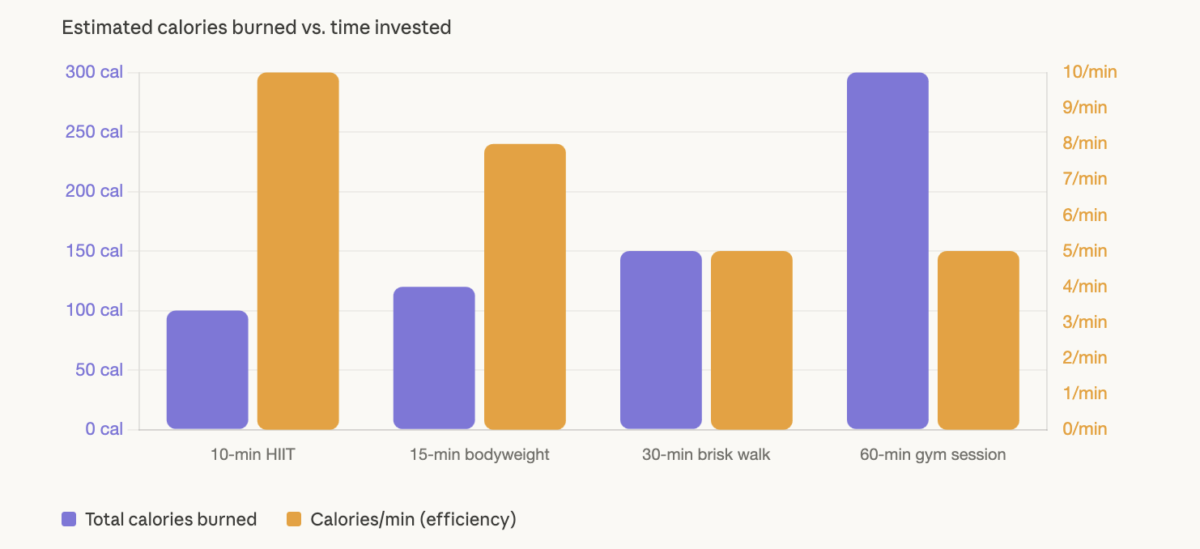Viewport: 1200px width, 549px height.
Task: Click the chart title text
Action: click(x=256, y=28)
